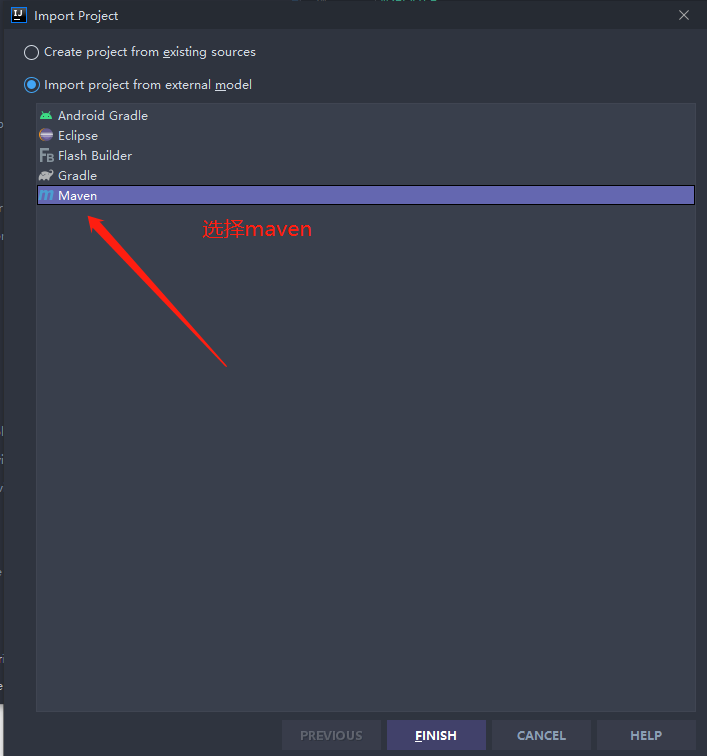707x756 pixels.
Task: Click the Eclipse sphere icon
Action: point(46,135)
